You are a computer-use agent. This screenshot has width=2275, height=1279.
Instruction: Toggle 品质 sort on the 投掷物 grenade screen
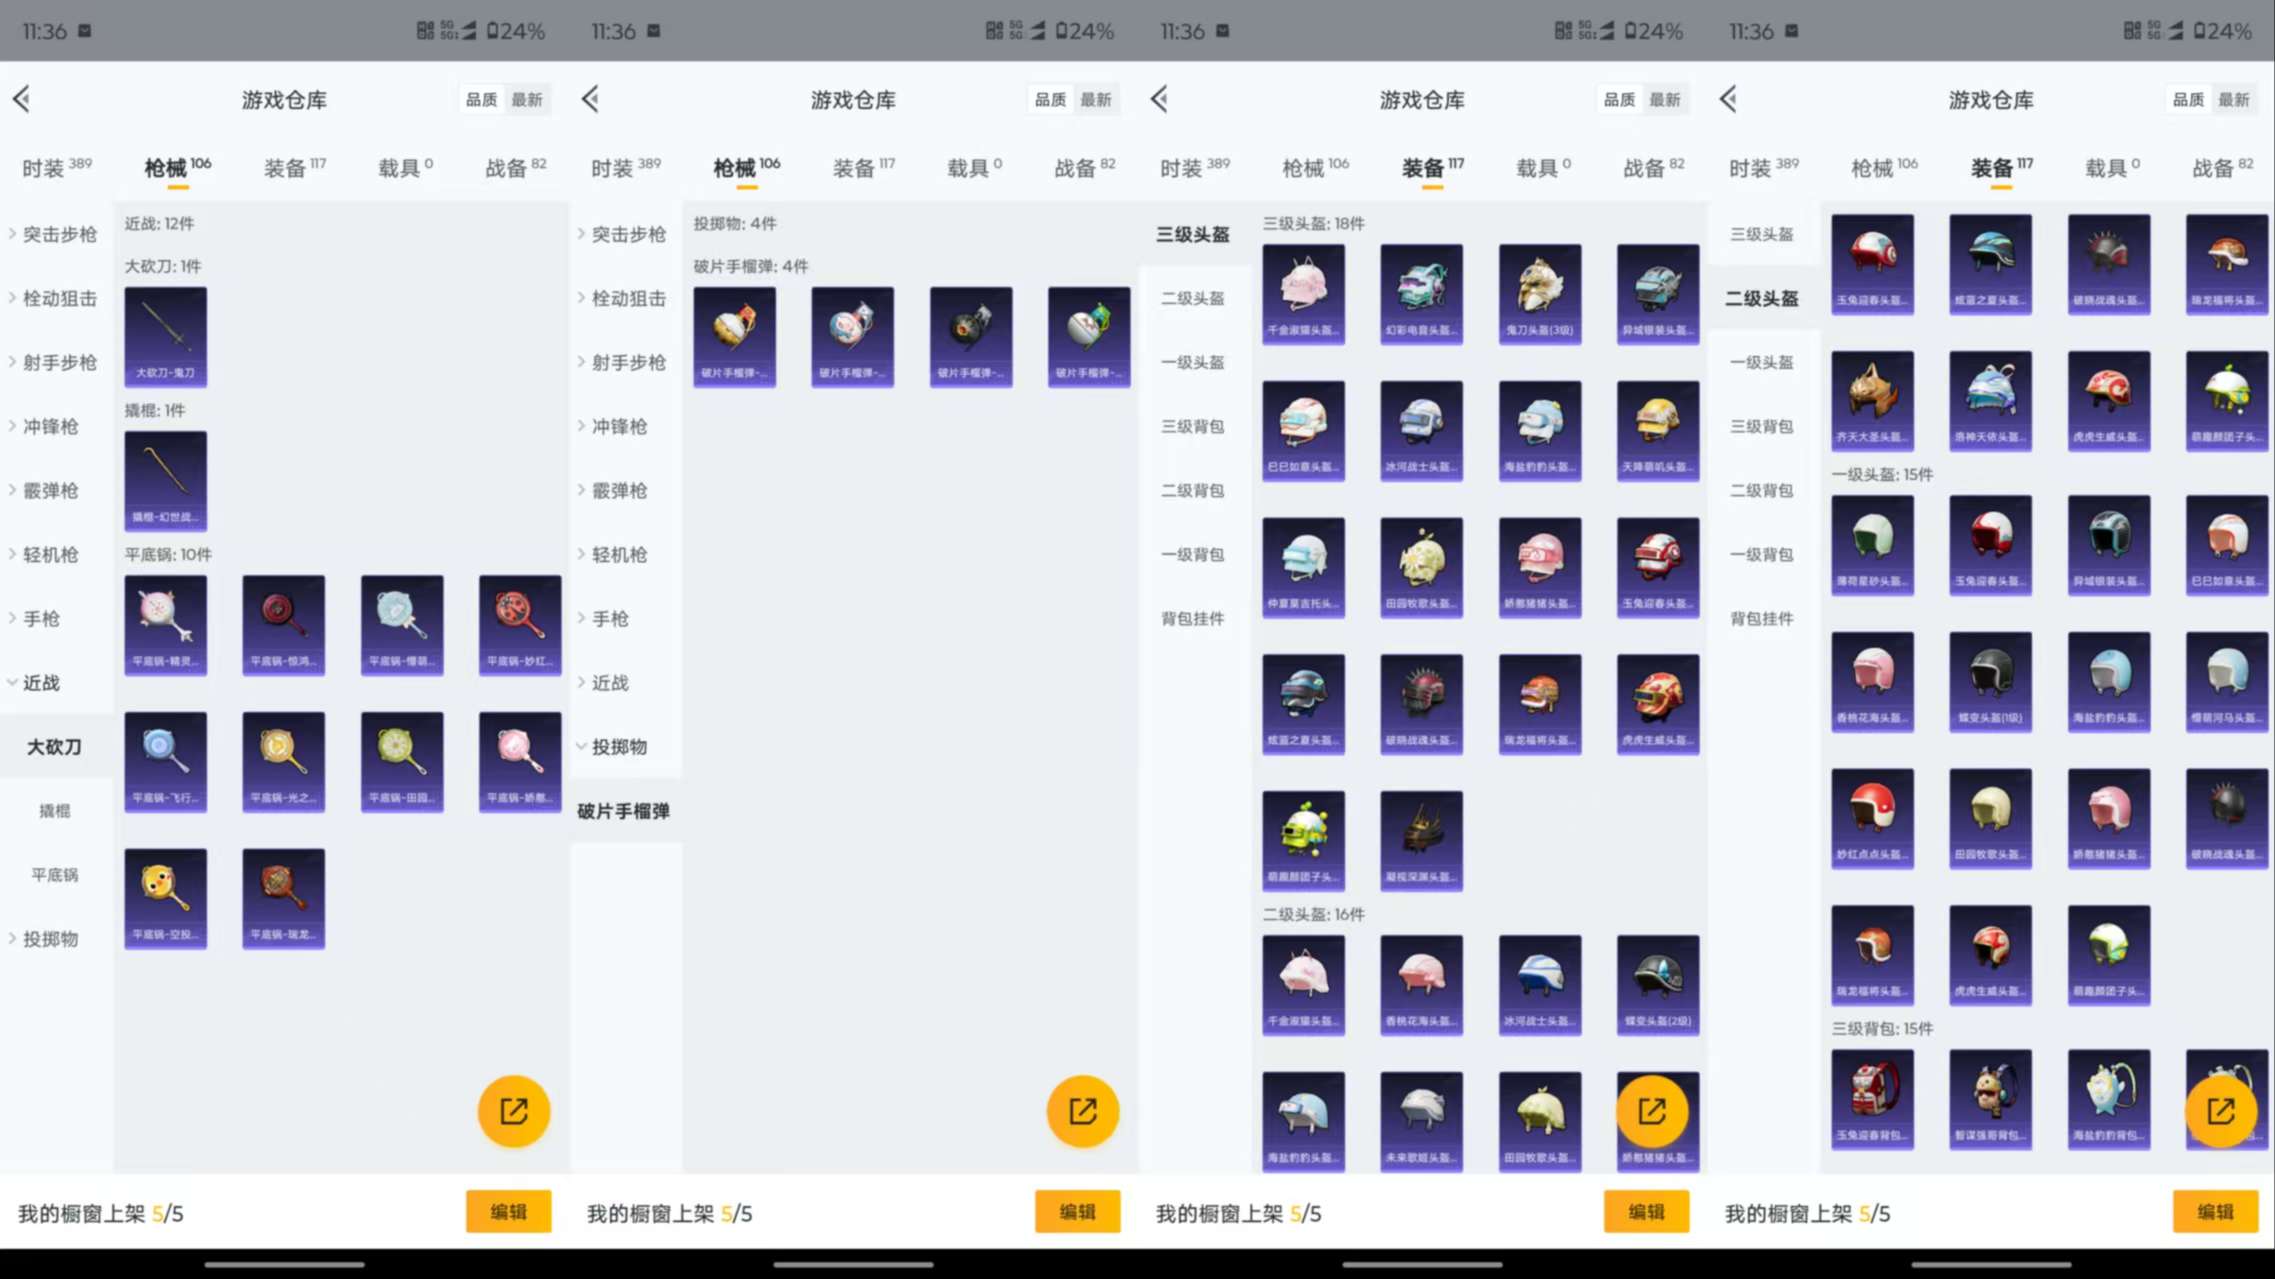[x=1050, y=99]
